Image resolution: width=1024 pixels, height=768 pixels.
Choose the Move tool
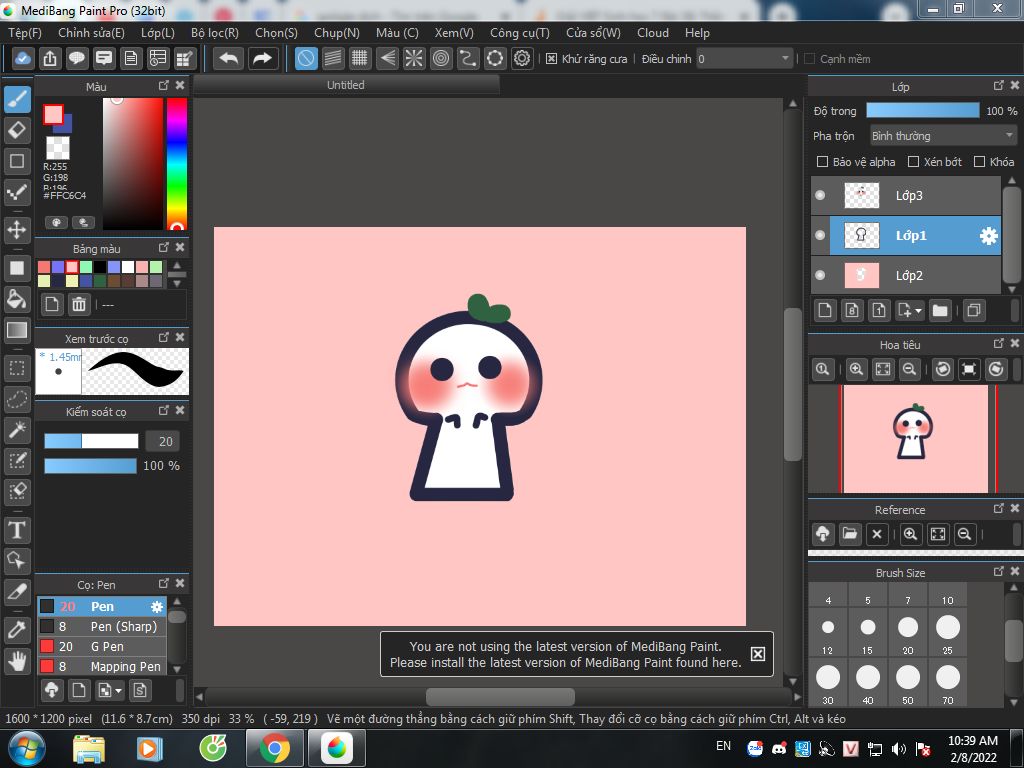point(18,230)
